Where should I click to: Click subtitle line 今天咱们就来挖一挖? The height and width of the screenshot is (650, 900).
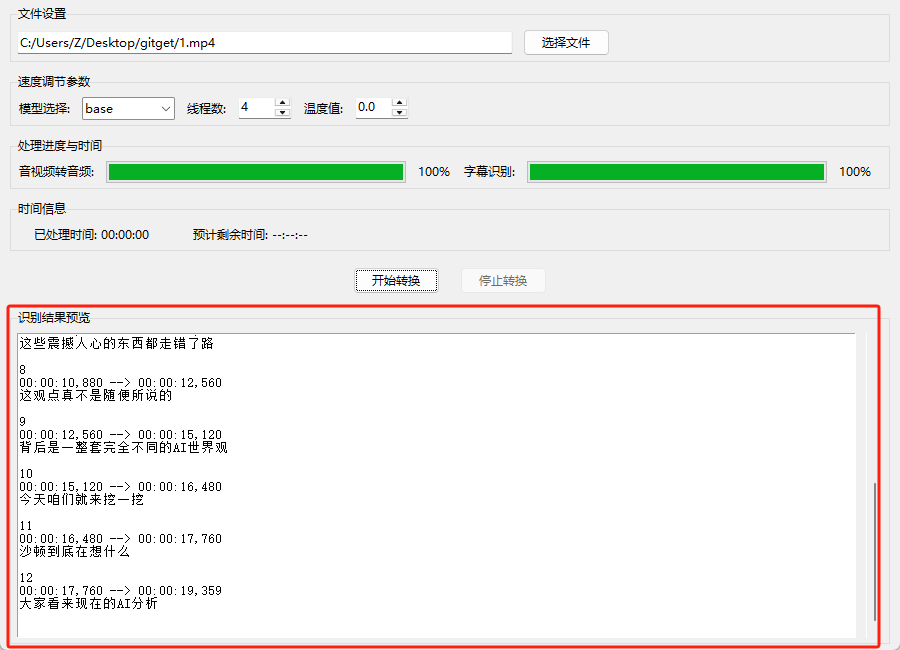point(82,500)
